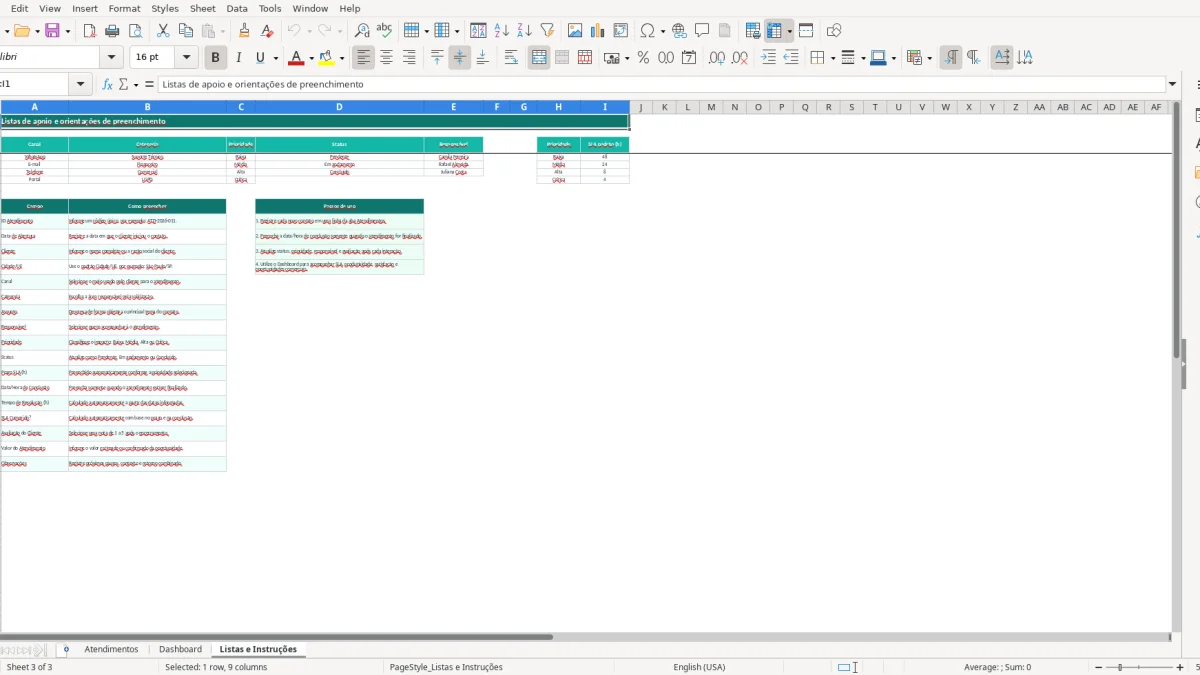Click the Sort Ascending icon

coord(502,31)
